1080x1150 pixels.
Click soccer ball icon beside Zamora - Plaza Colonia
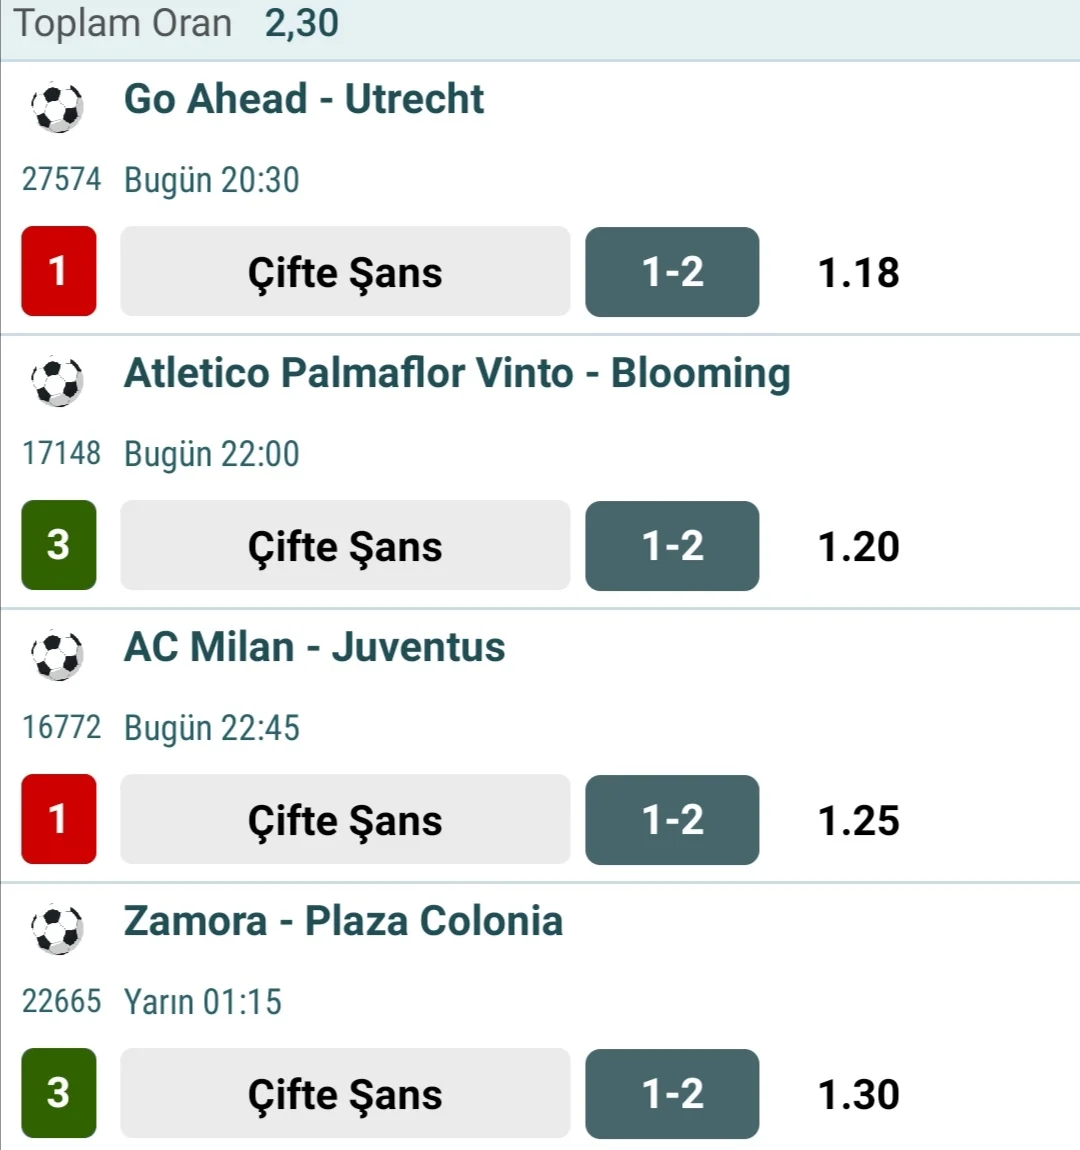57,929
